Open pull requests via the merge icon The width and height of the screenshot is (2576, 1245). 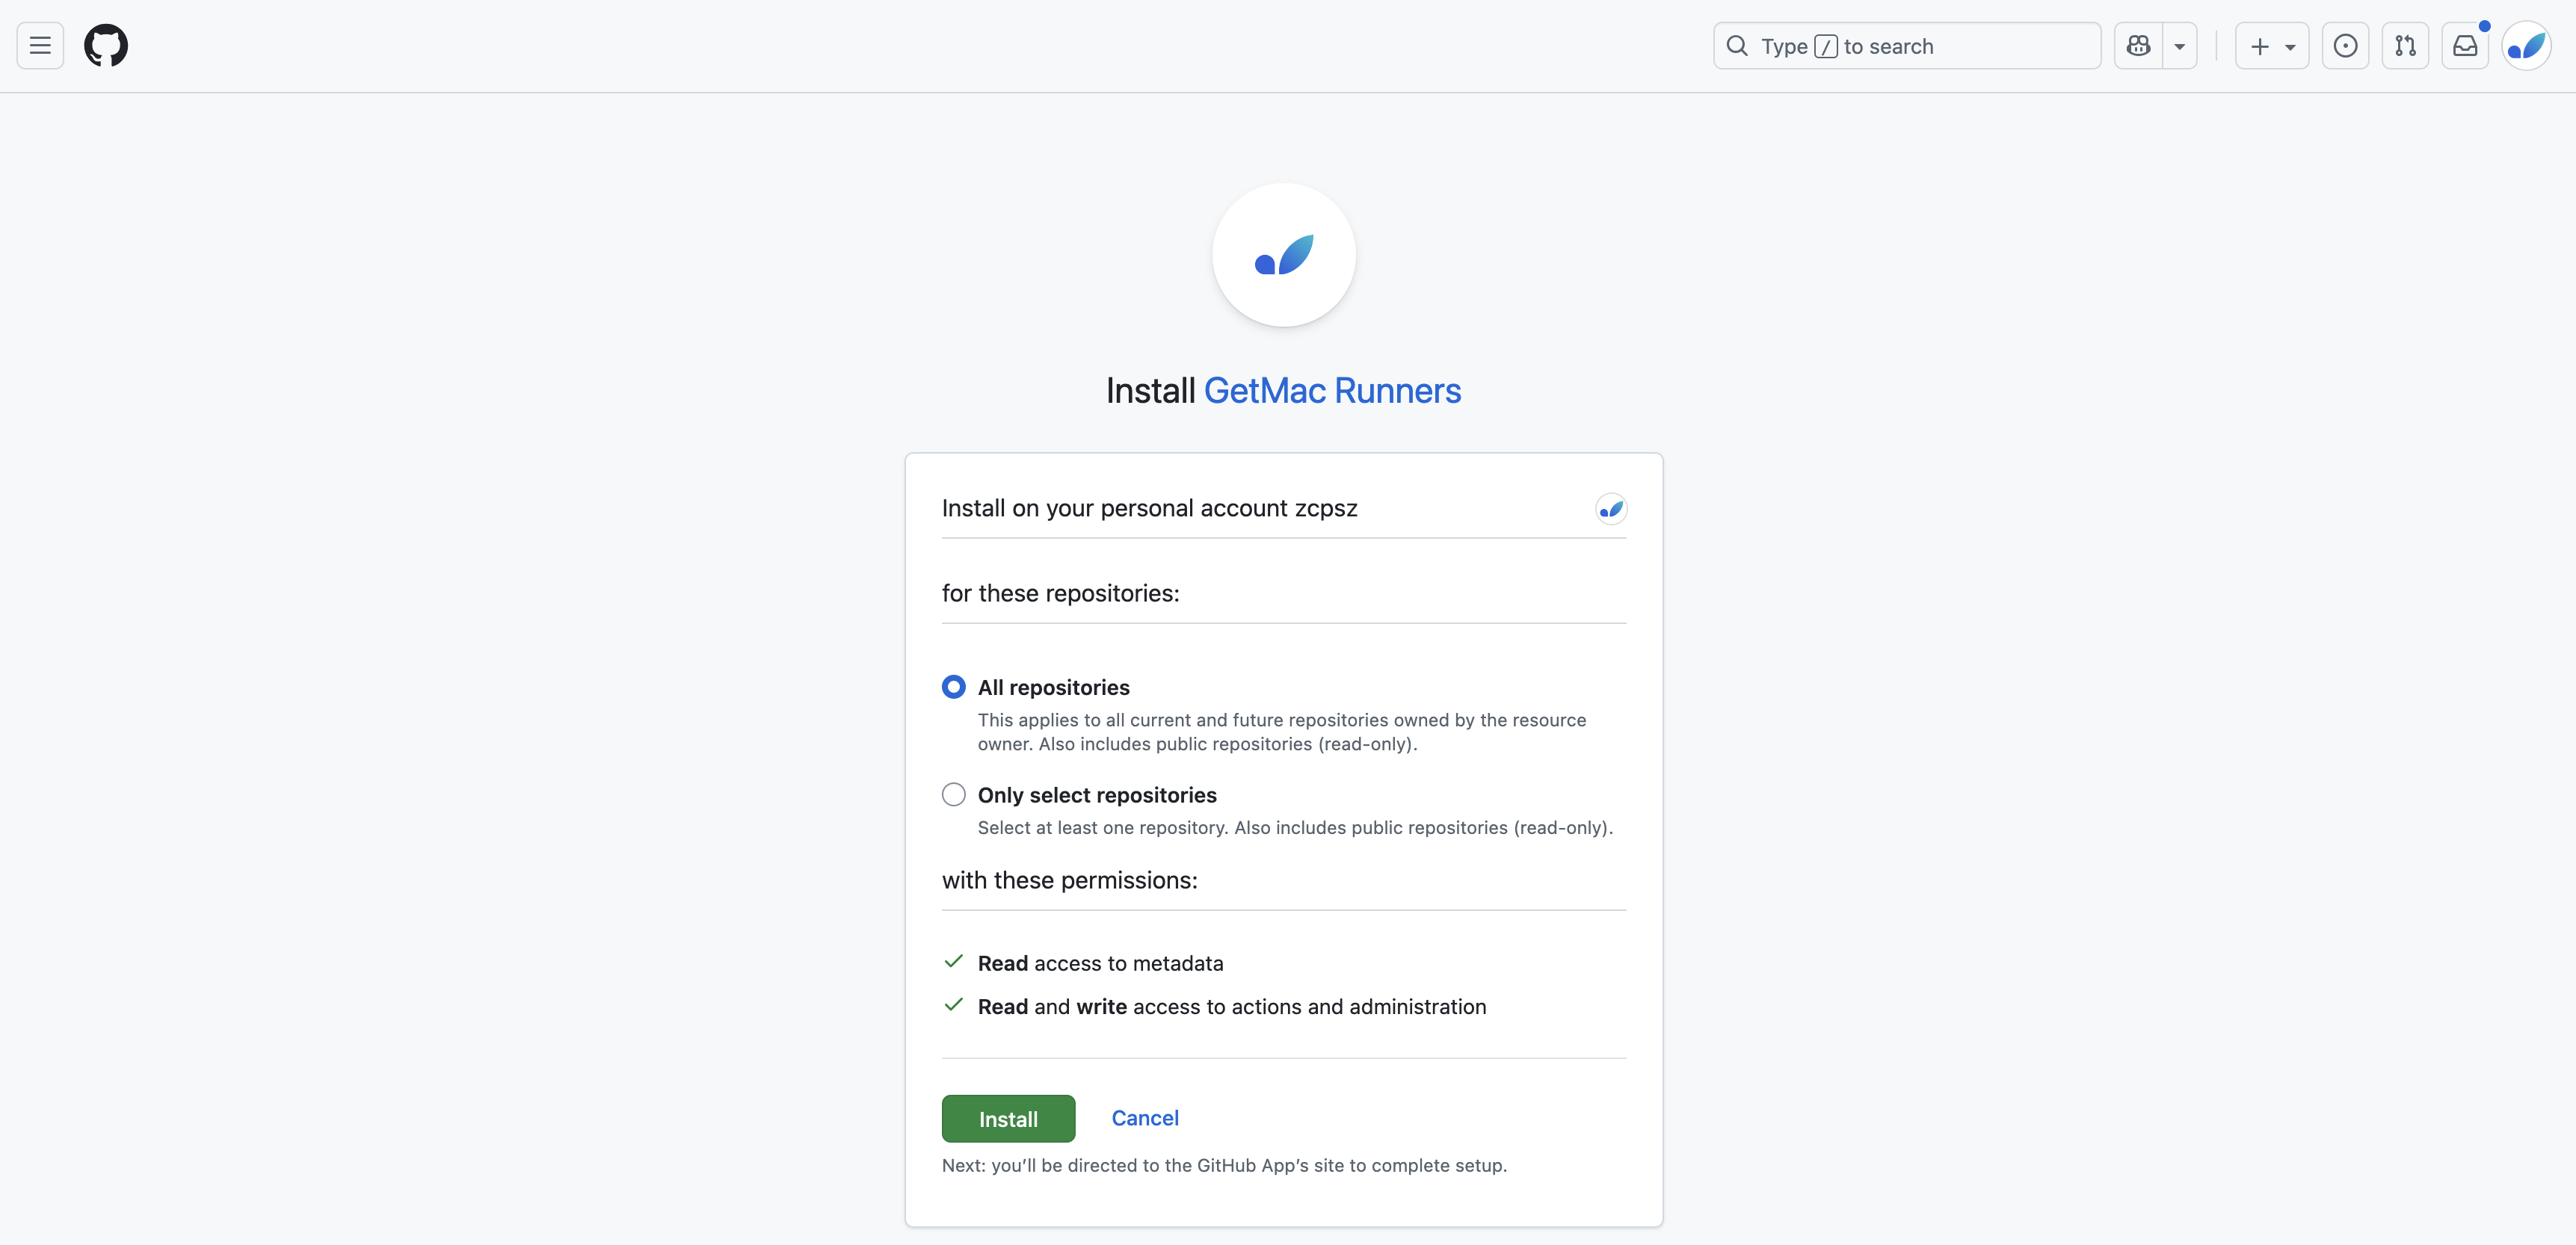pos(2406,45)
